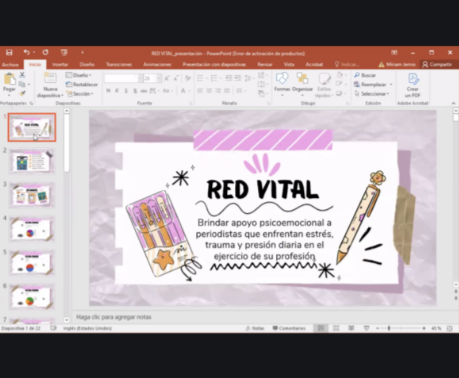
Task: Click Crear un PDF Acrobat icon
Action: click(x=413, y=79)
